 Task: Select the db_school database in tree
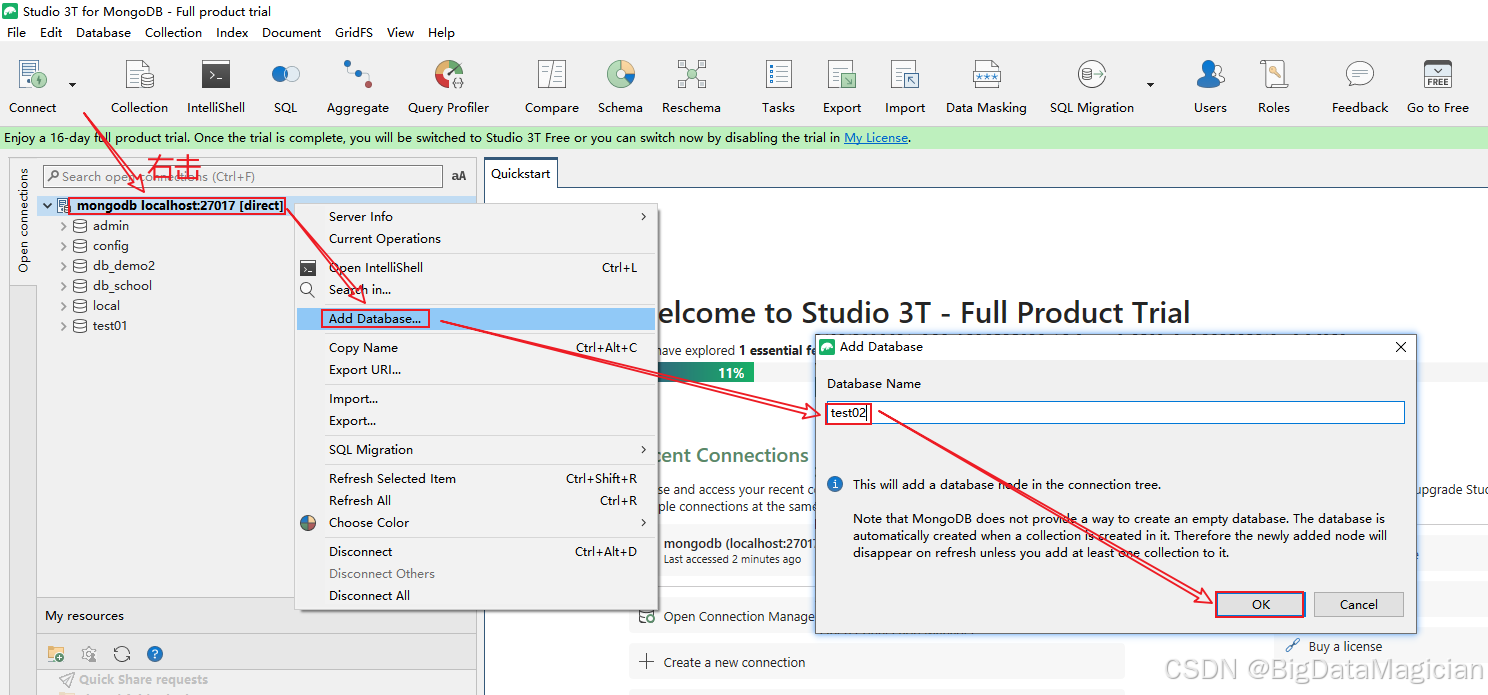click(122, 286)
